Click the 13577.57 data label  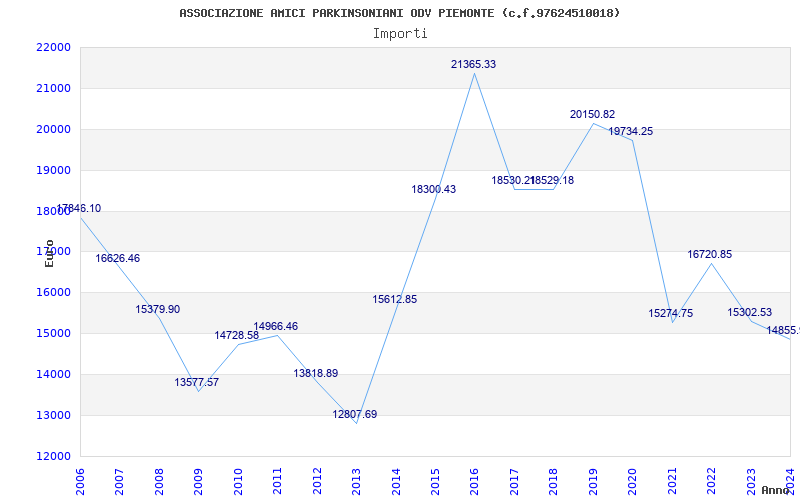tap(196, 382)
